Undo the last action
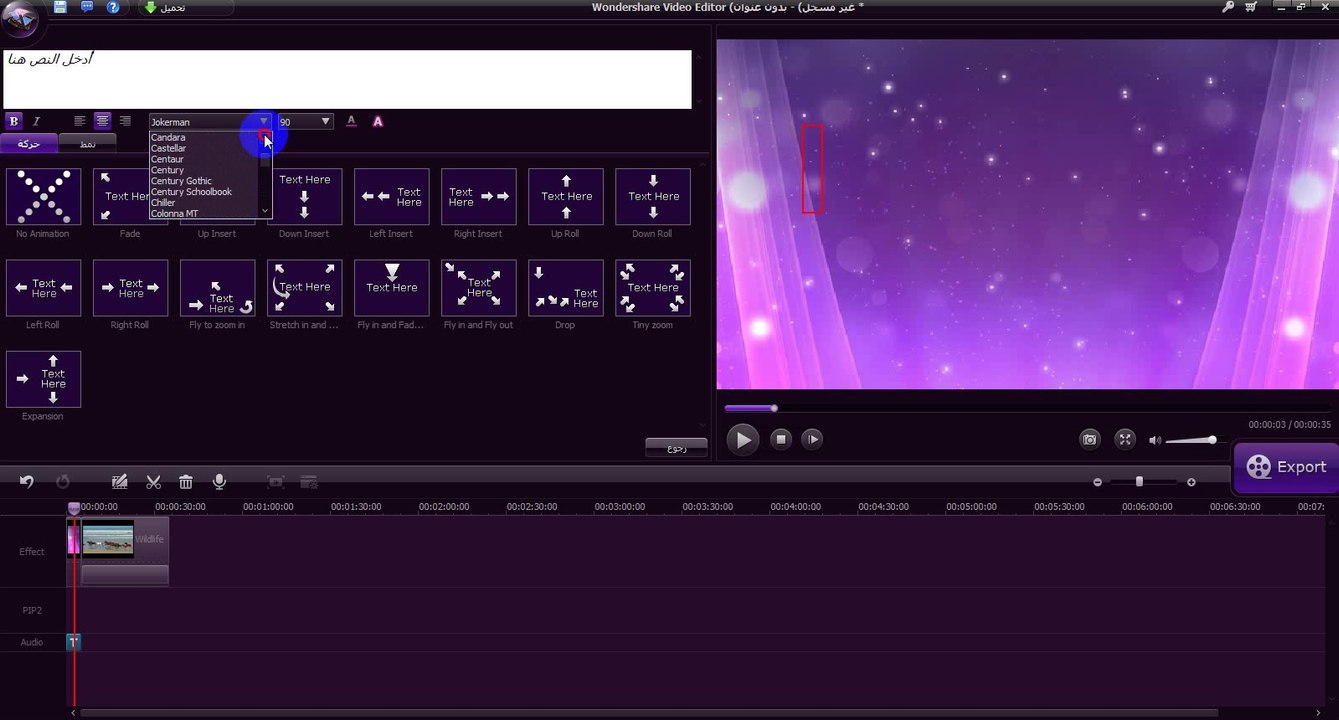 click(27, 482)
